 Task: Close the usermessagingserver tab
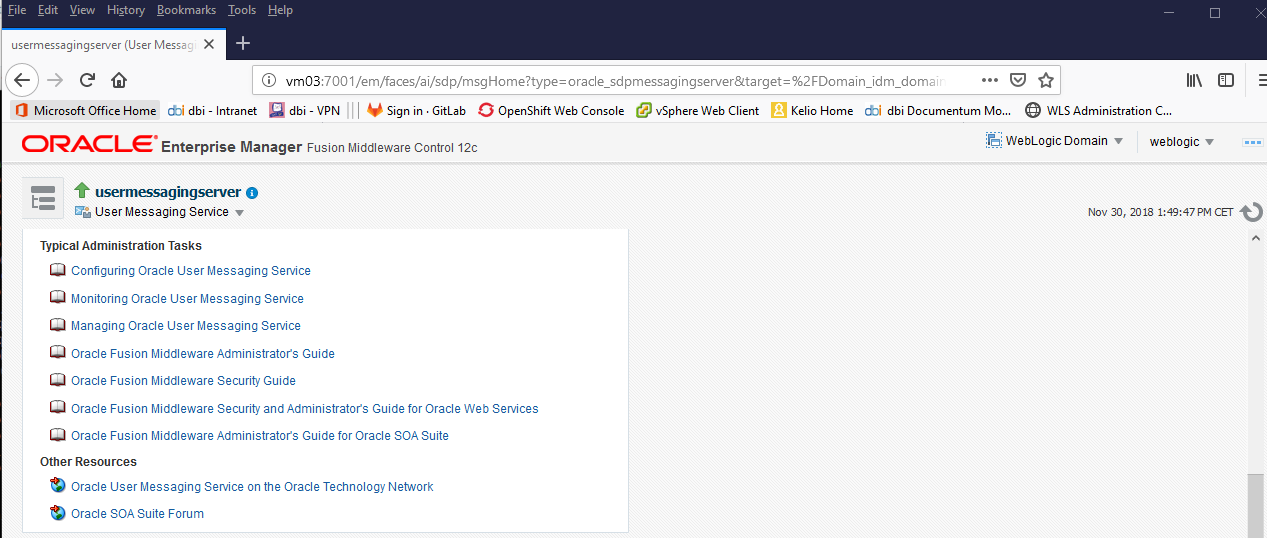point(208,45)
